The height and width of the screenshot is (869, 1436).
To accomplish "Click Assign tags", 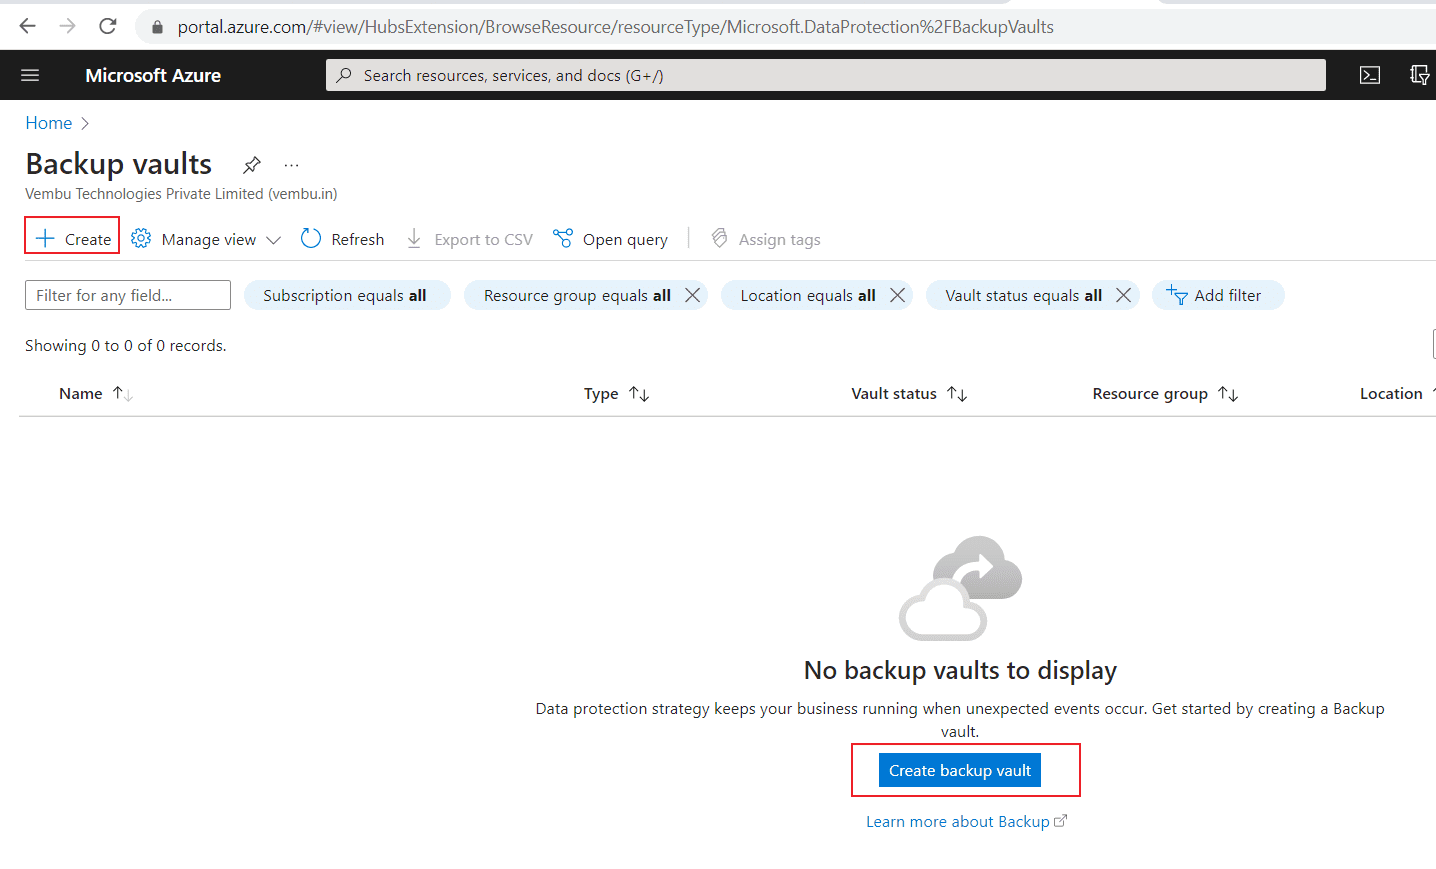I will 765,239.
